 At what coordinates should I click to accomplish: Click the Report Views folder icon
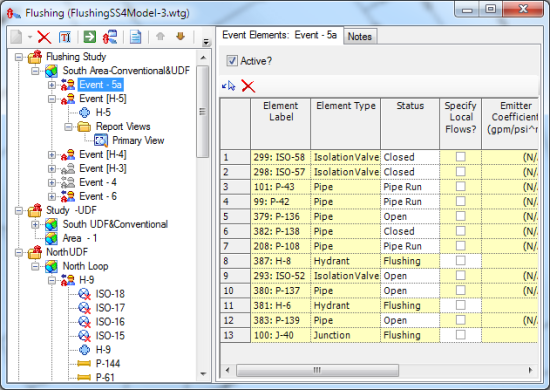[x=84, y=127]
